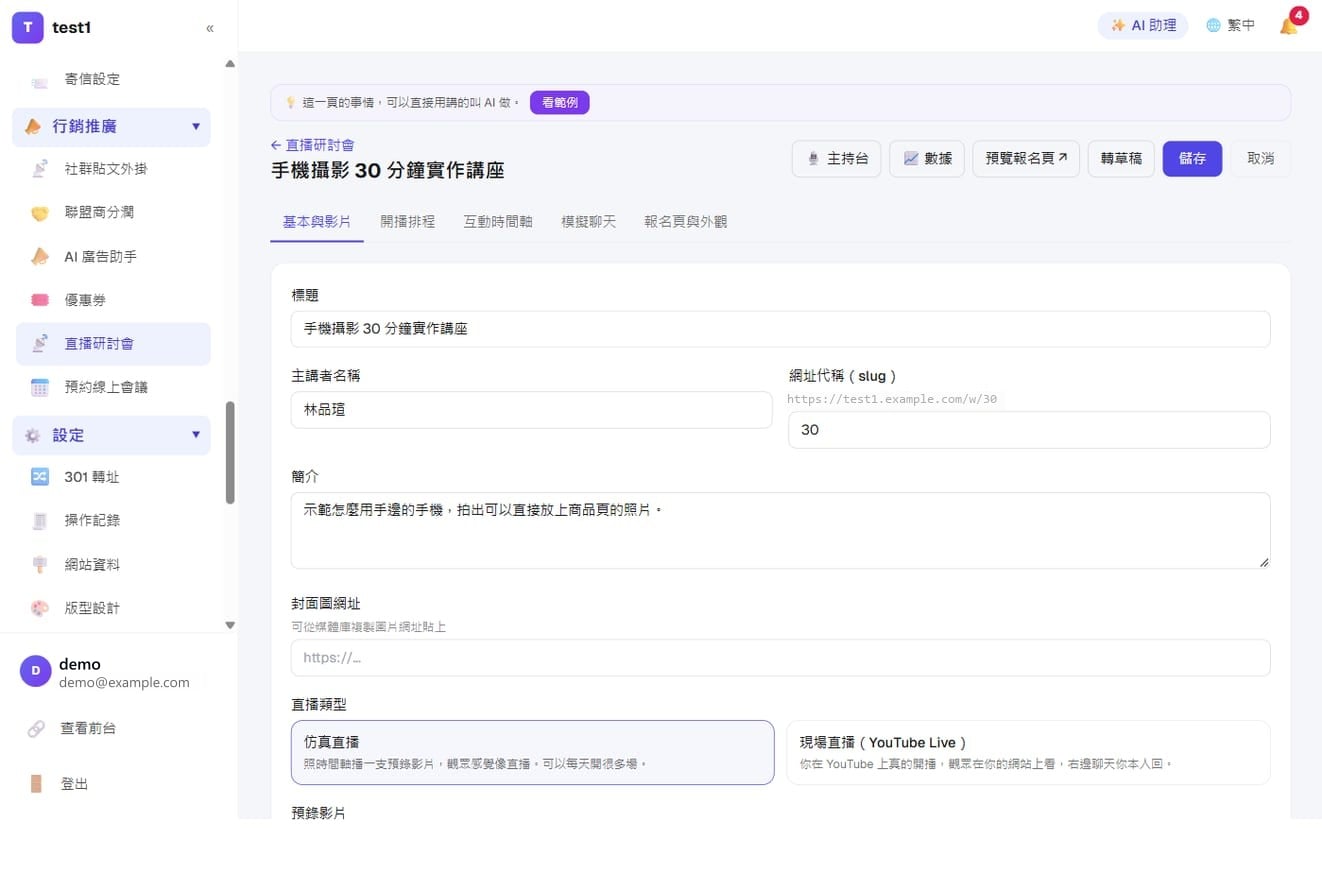Switch to 報名頁與外觀 tab
This screenshot has height=896, width=1322.
[x=685, y=222]
